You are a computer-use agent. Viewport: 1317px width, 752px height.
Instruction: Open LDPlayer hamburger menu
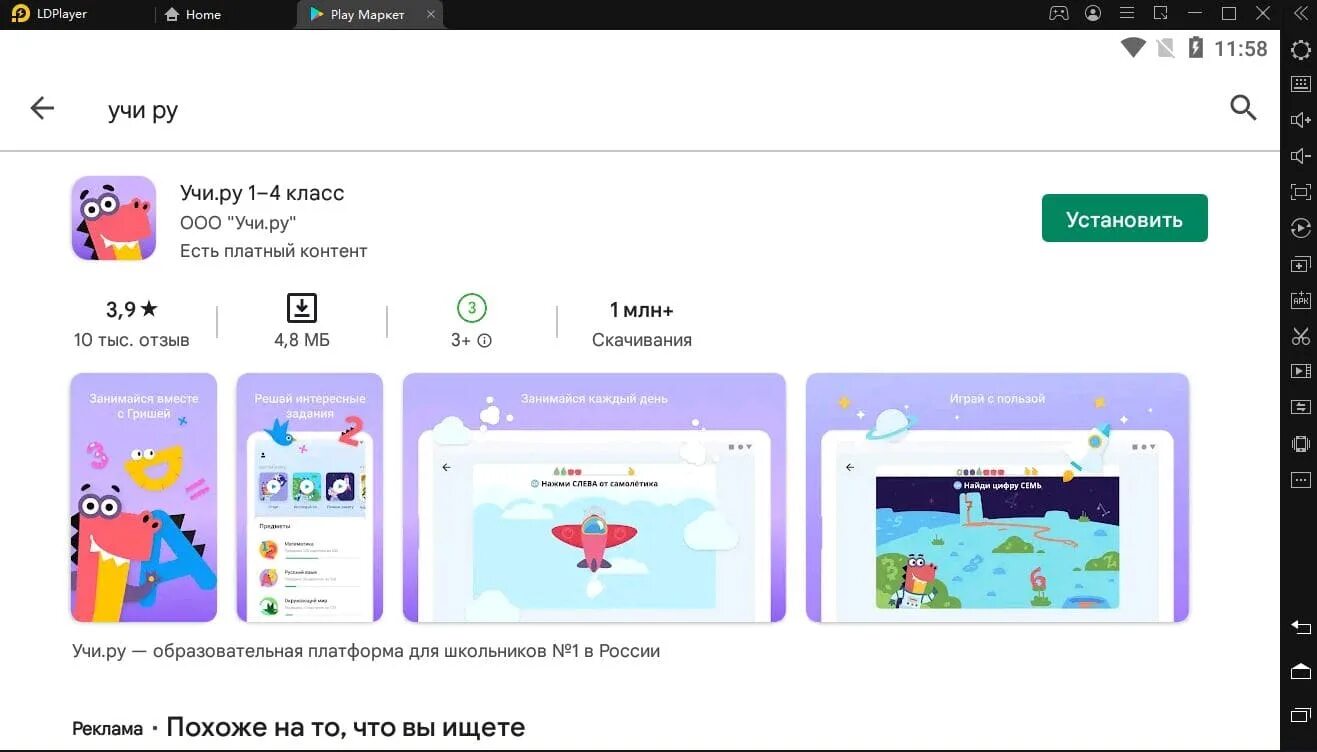click(x=1126, y=14)
